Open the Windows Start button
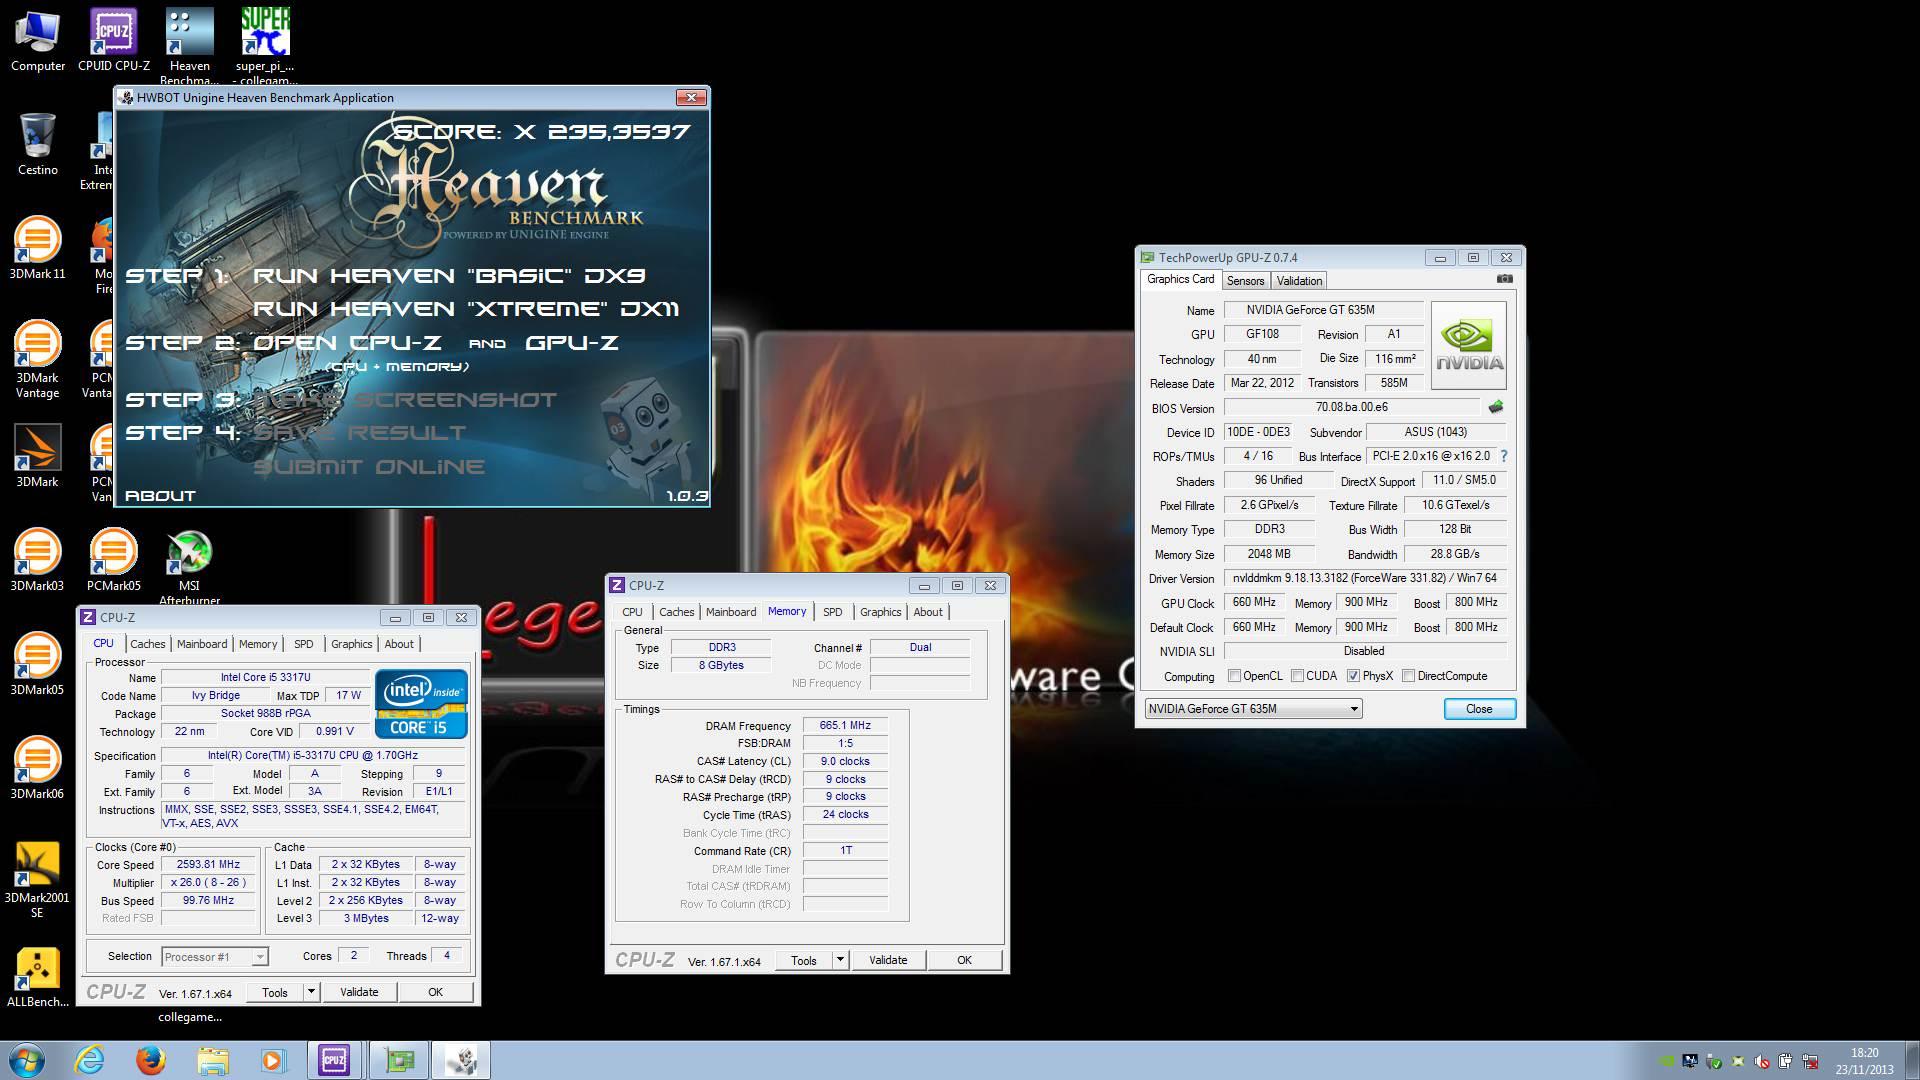The height and width of the screenshot is (1080, 1920). coord(26,1060)
